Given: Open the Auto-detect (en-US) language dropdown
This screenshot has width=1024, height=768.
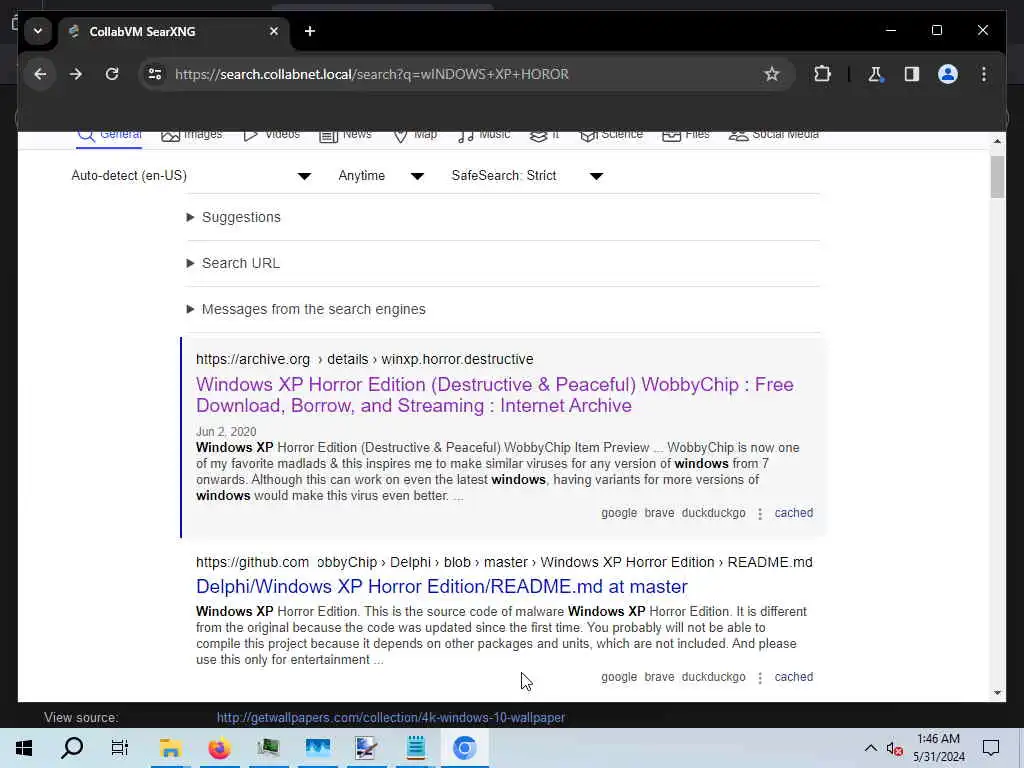Looking at the screenshot, I should [191, 176].
